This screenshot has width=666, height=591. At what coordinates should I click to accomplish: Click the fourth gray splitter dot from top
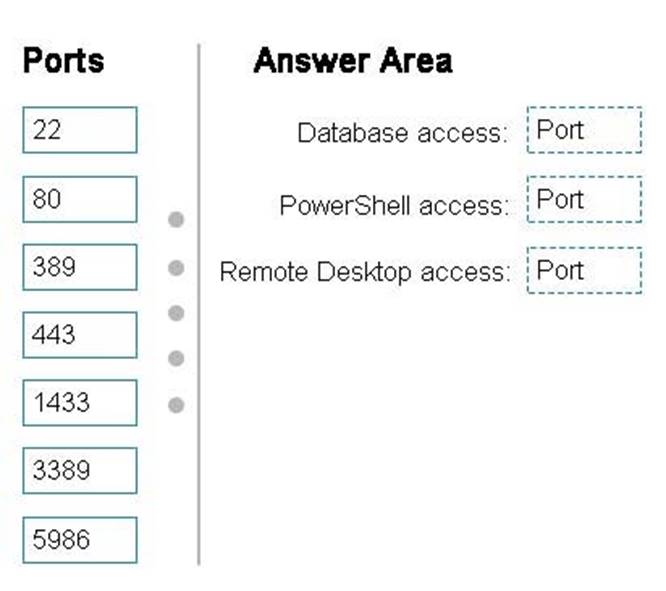[176, 358]
